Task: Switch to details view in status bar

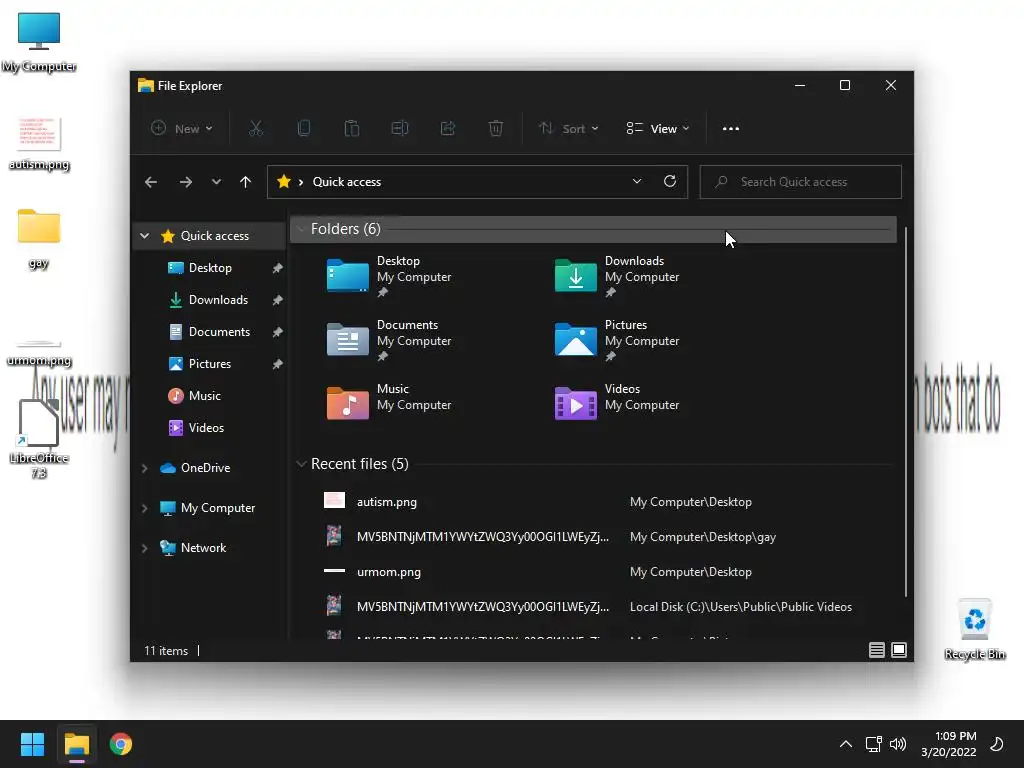Action: [876, 650]
